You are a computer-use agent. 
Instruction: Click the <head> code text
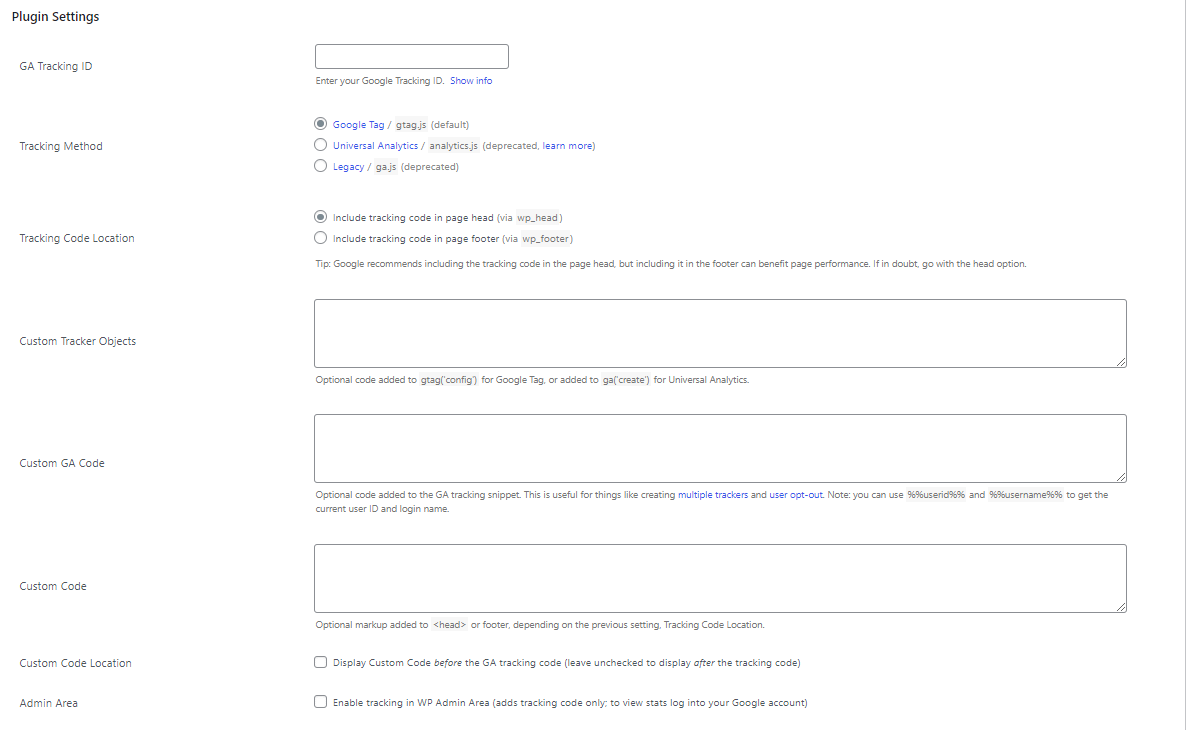[449, 626]
